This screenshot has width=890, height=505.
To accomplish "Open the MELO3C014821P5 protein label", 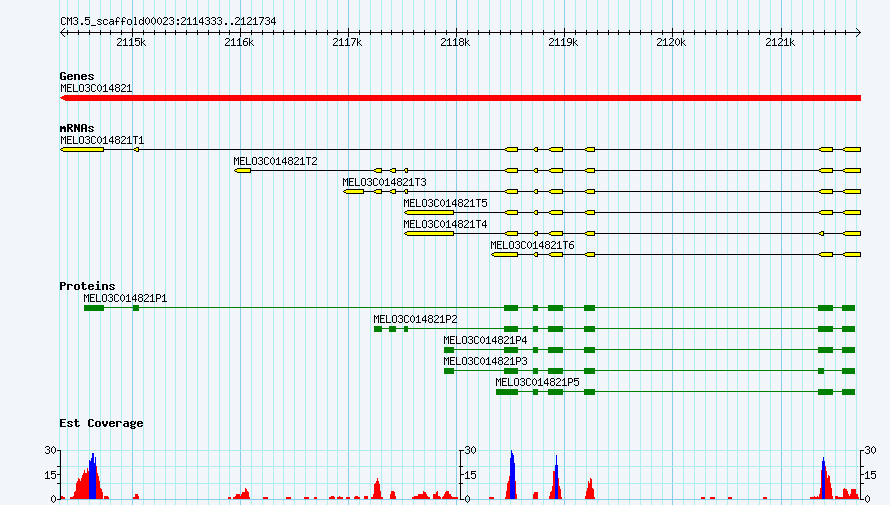I will tap(538, 382).
